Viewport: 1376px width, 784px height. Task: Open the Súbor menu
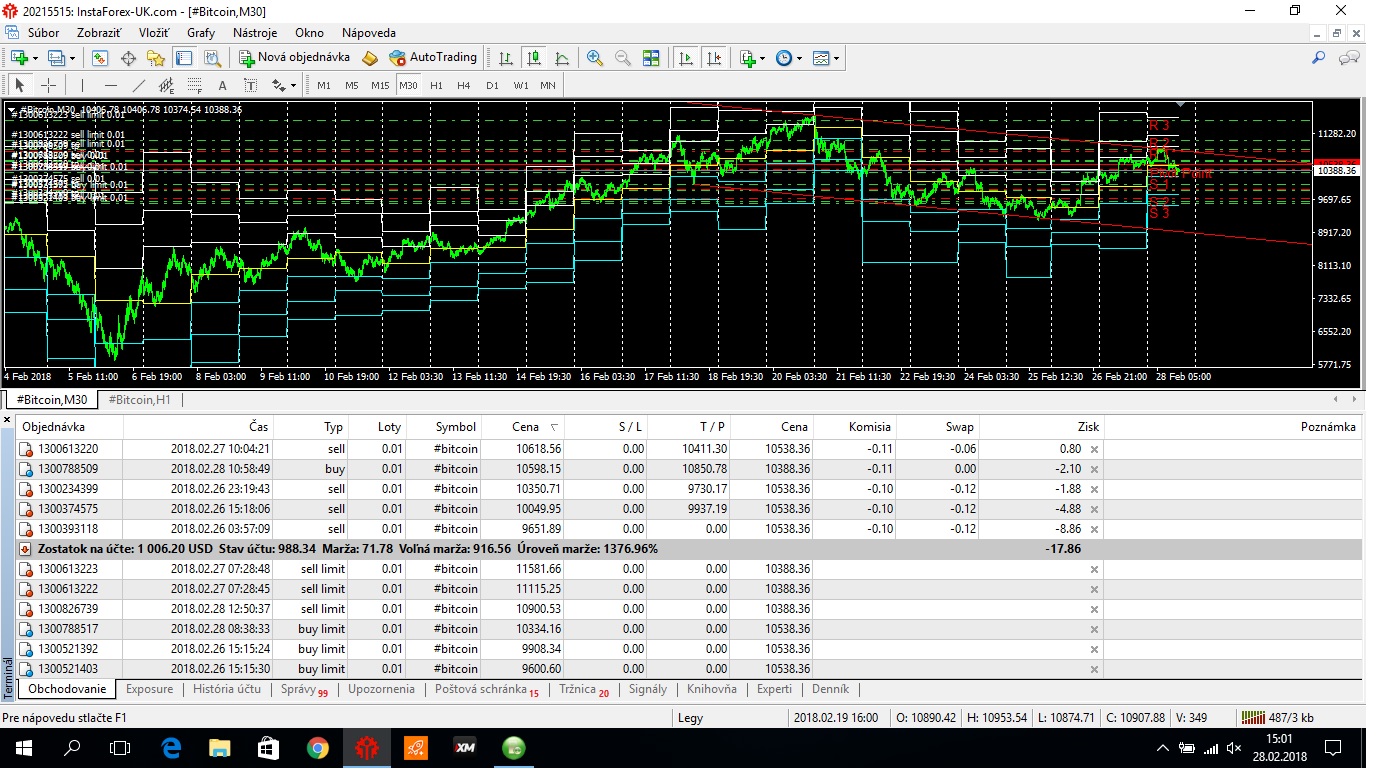43,32
